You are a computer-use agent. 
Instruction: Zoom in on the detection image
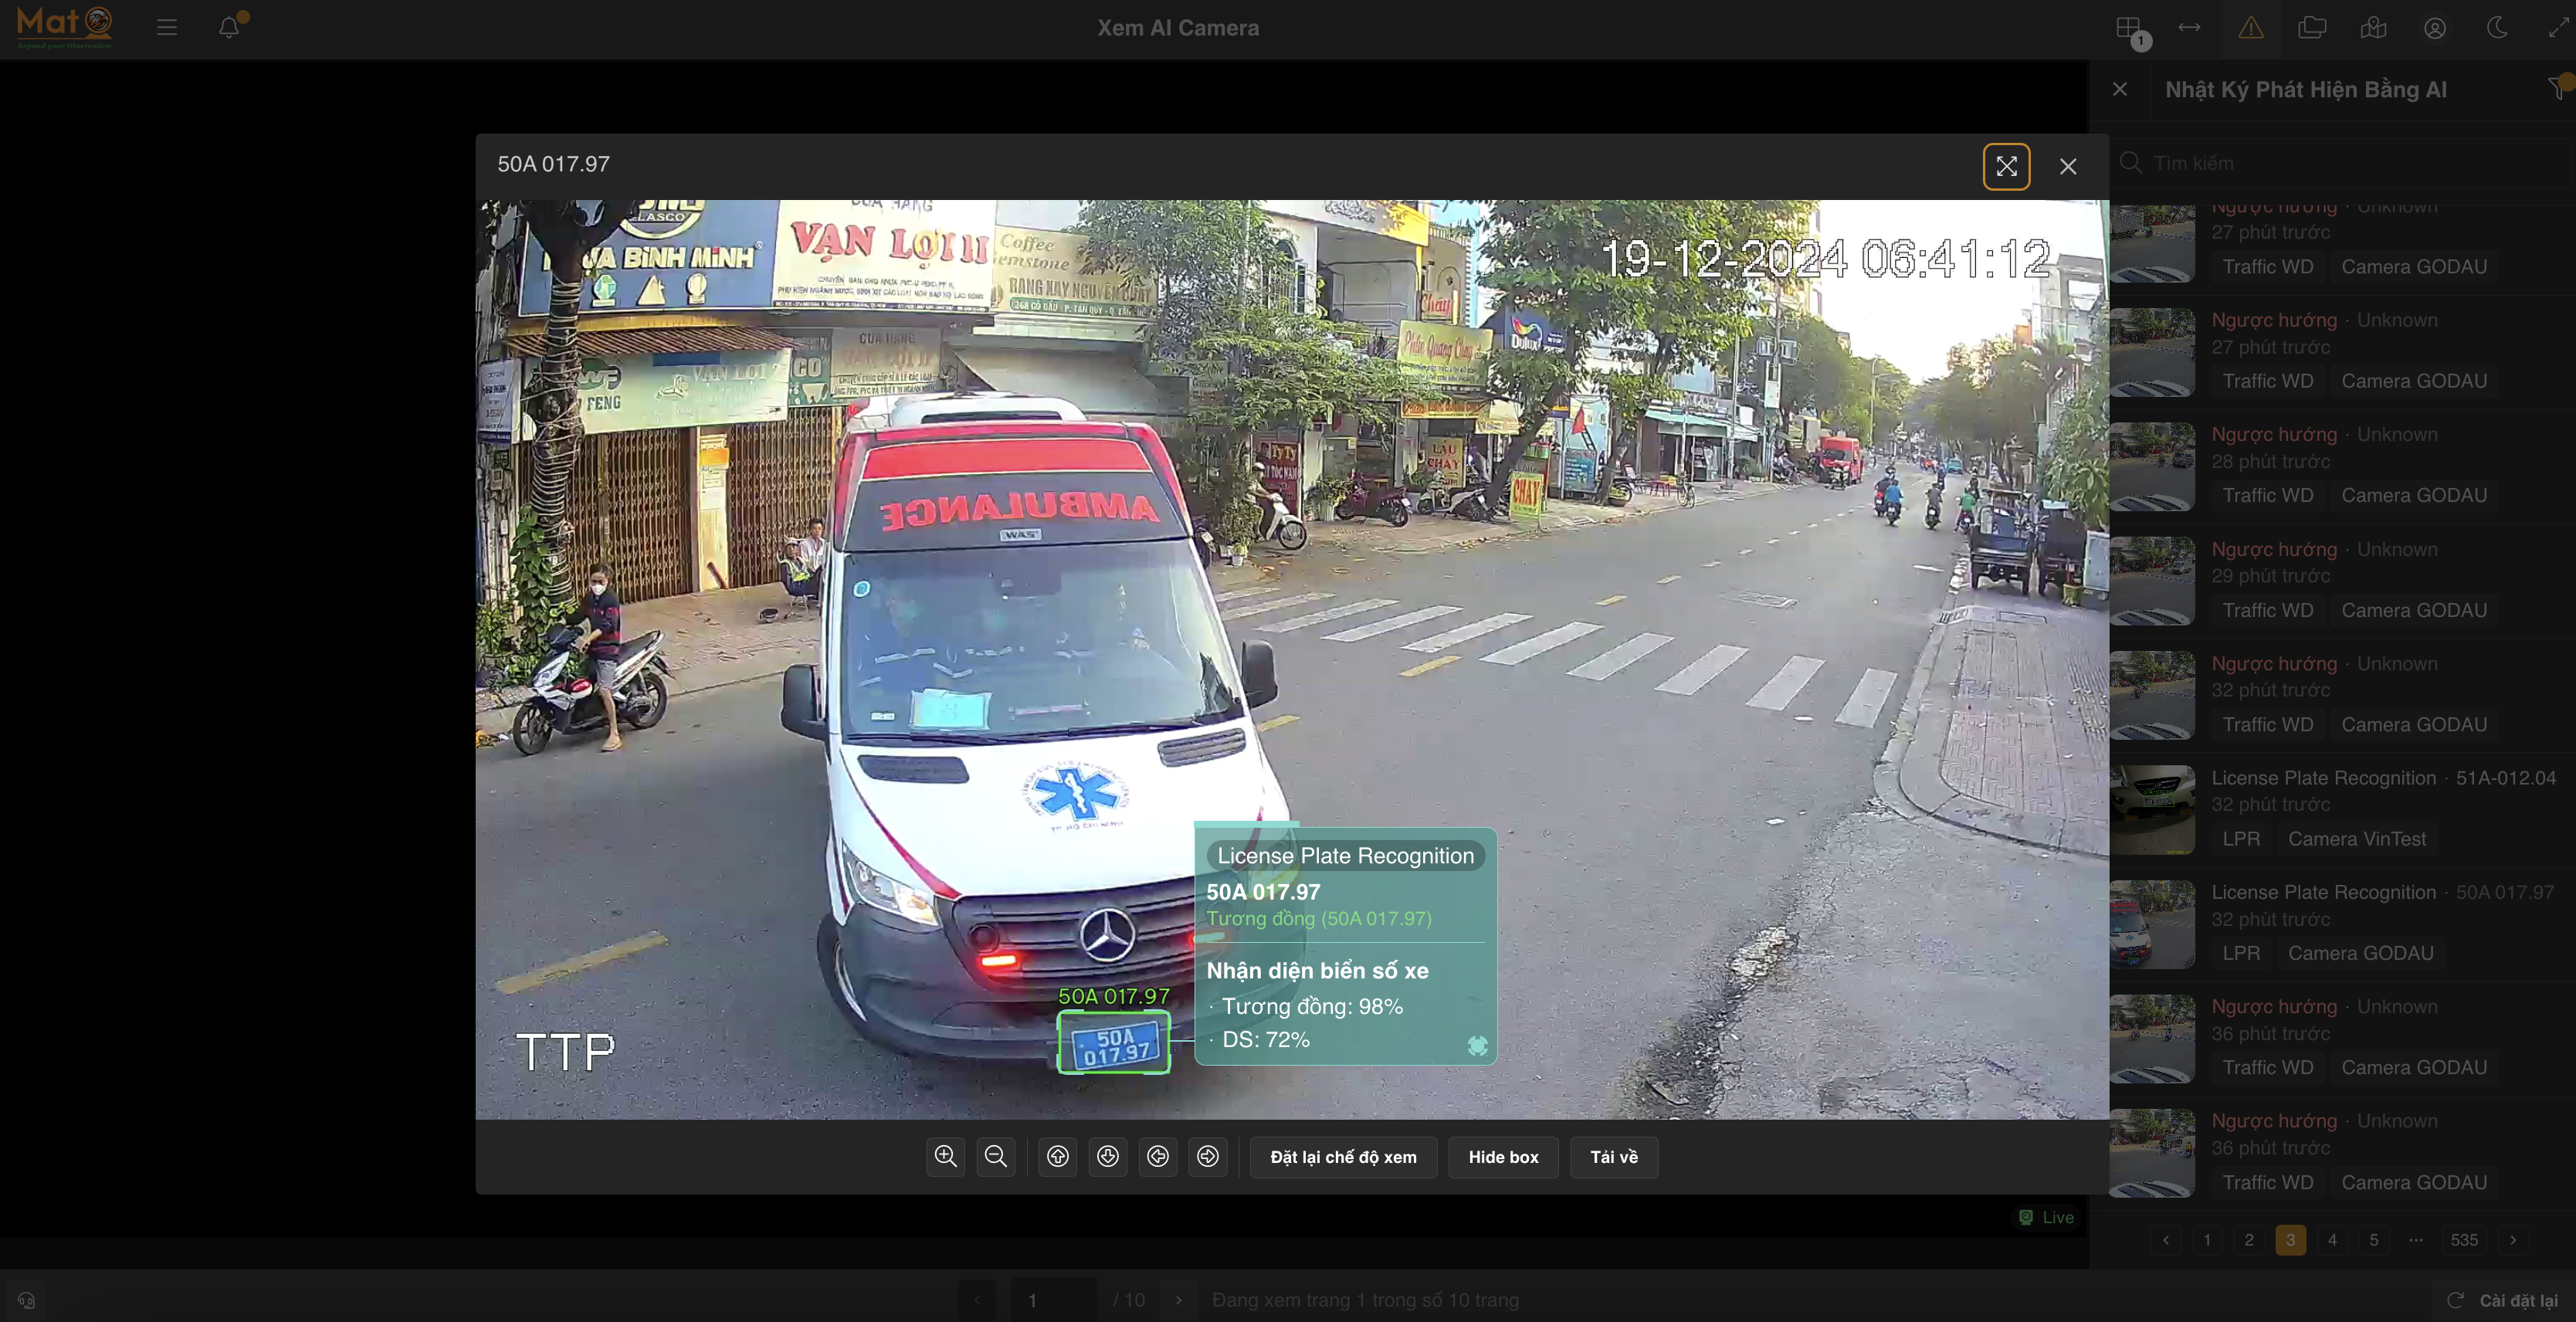point(945,1157)
